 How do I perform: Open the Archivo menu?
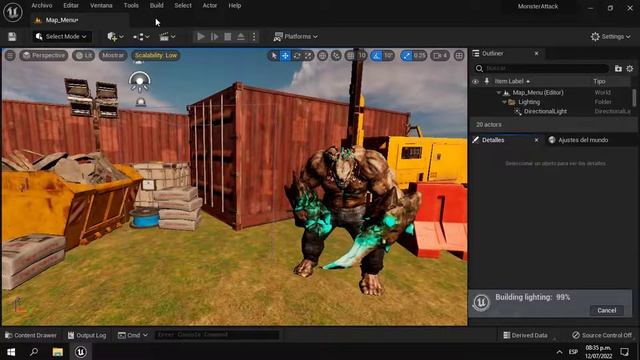click(x=42, y=6)
